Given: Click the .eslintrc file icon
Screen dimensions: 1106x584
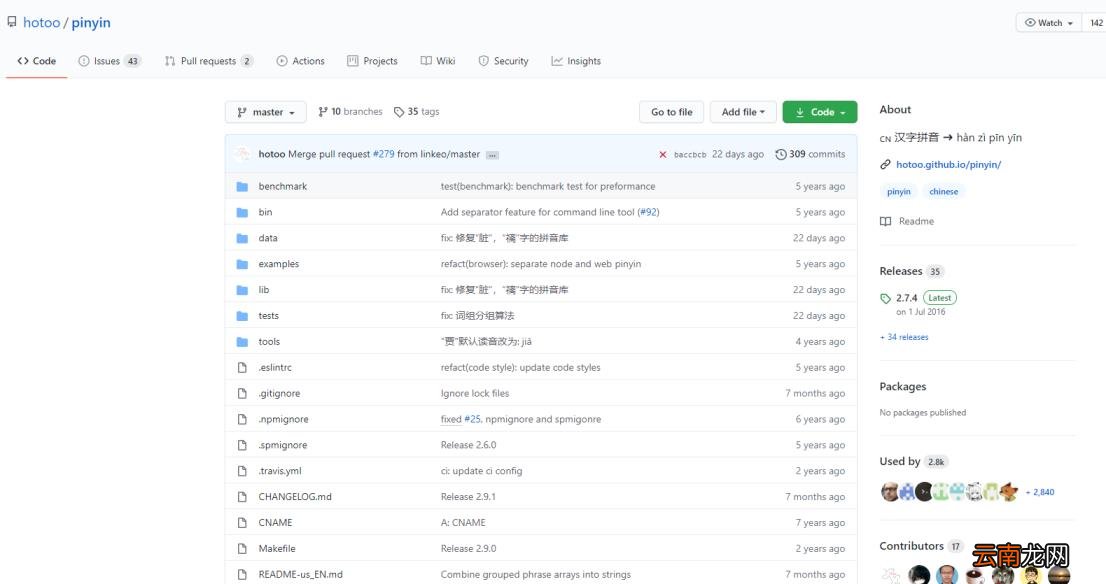Looking at the screenshot, I should tap(242, 367).
